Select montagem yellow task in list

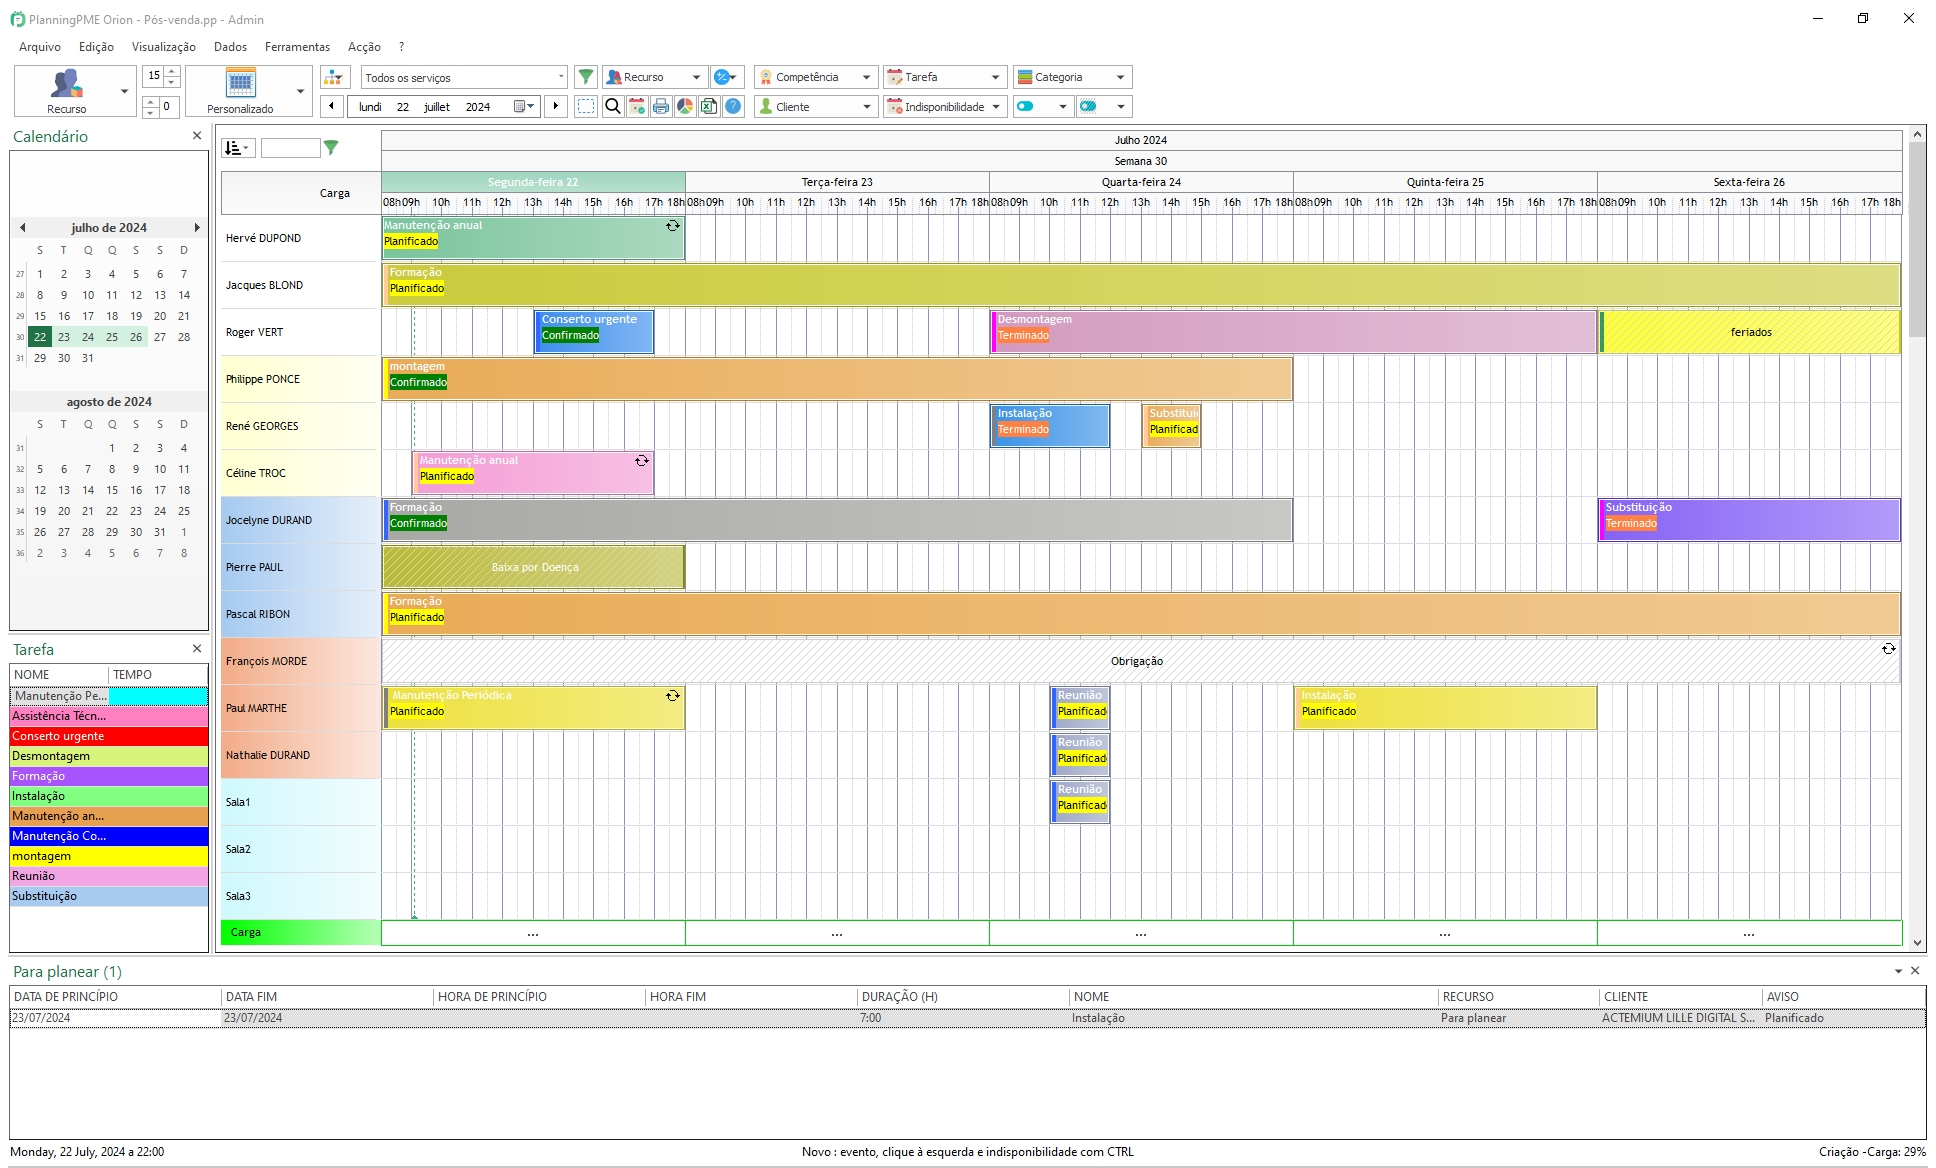click(x=109, y=856)
